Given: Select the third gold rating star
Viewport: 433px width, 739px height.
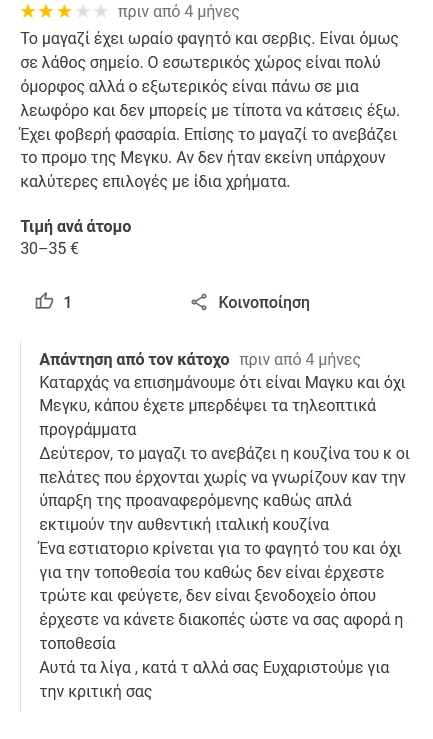Looking at the screenshot, I should 64,11.
